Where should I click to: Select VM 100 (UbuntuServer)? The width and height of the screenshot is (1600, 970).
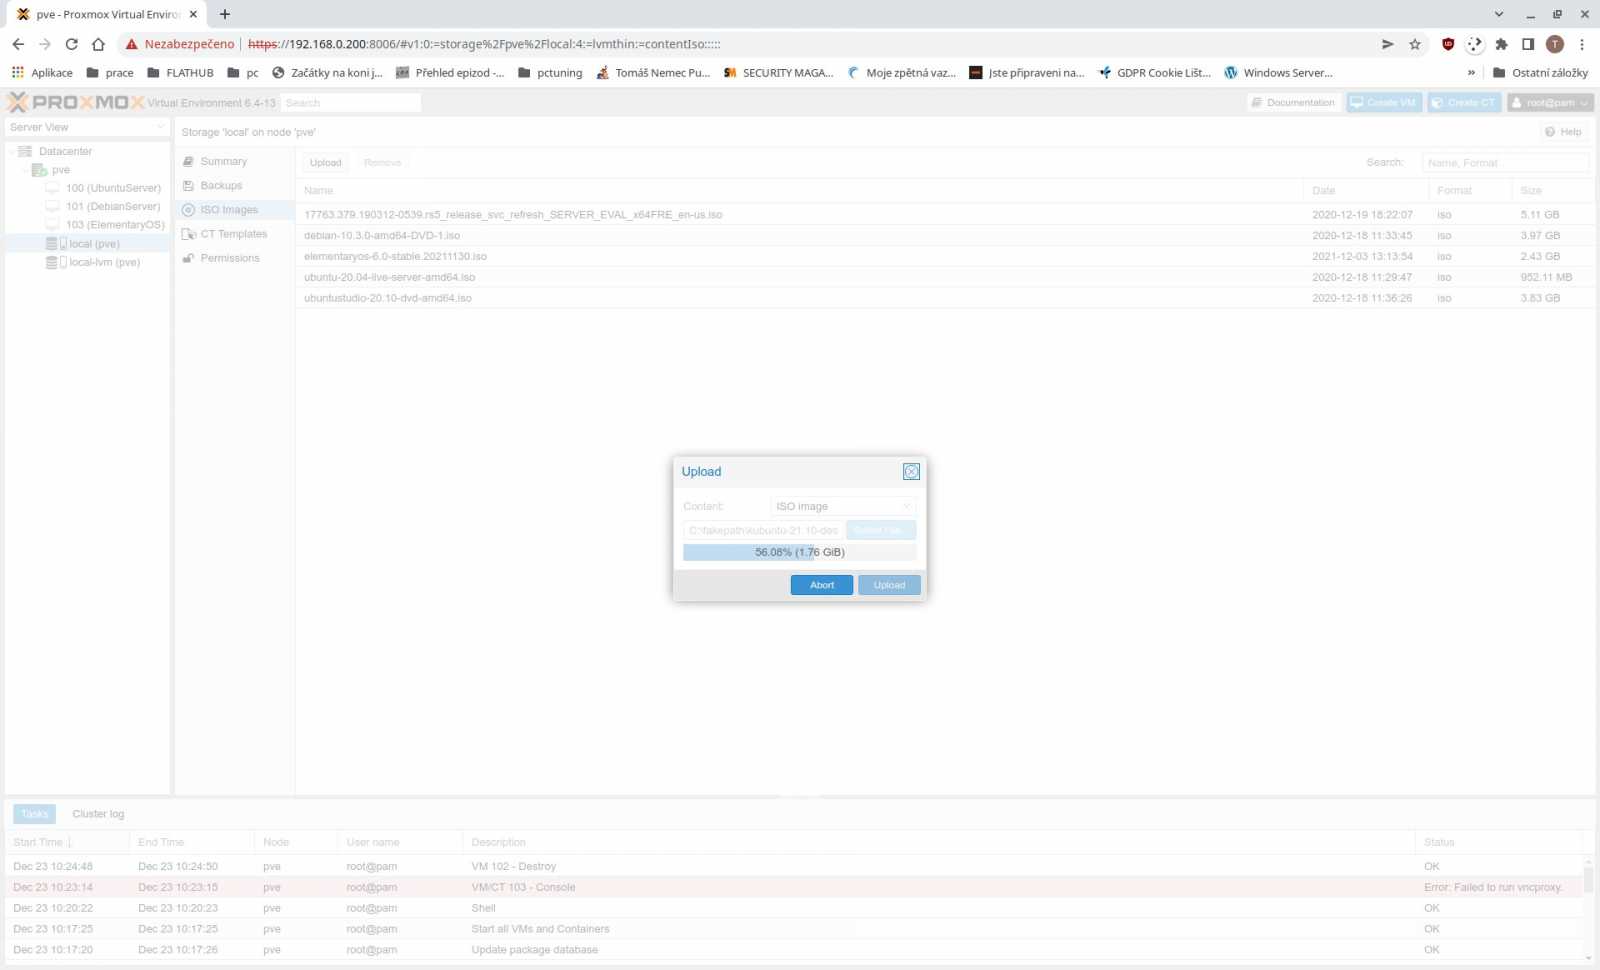(x=112, y=188)
